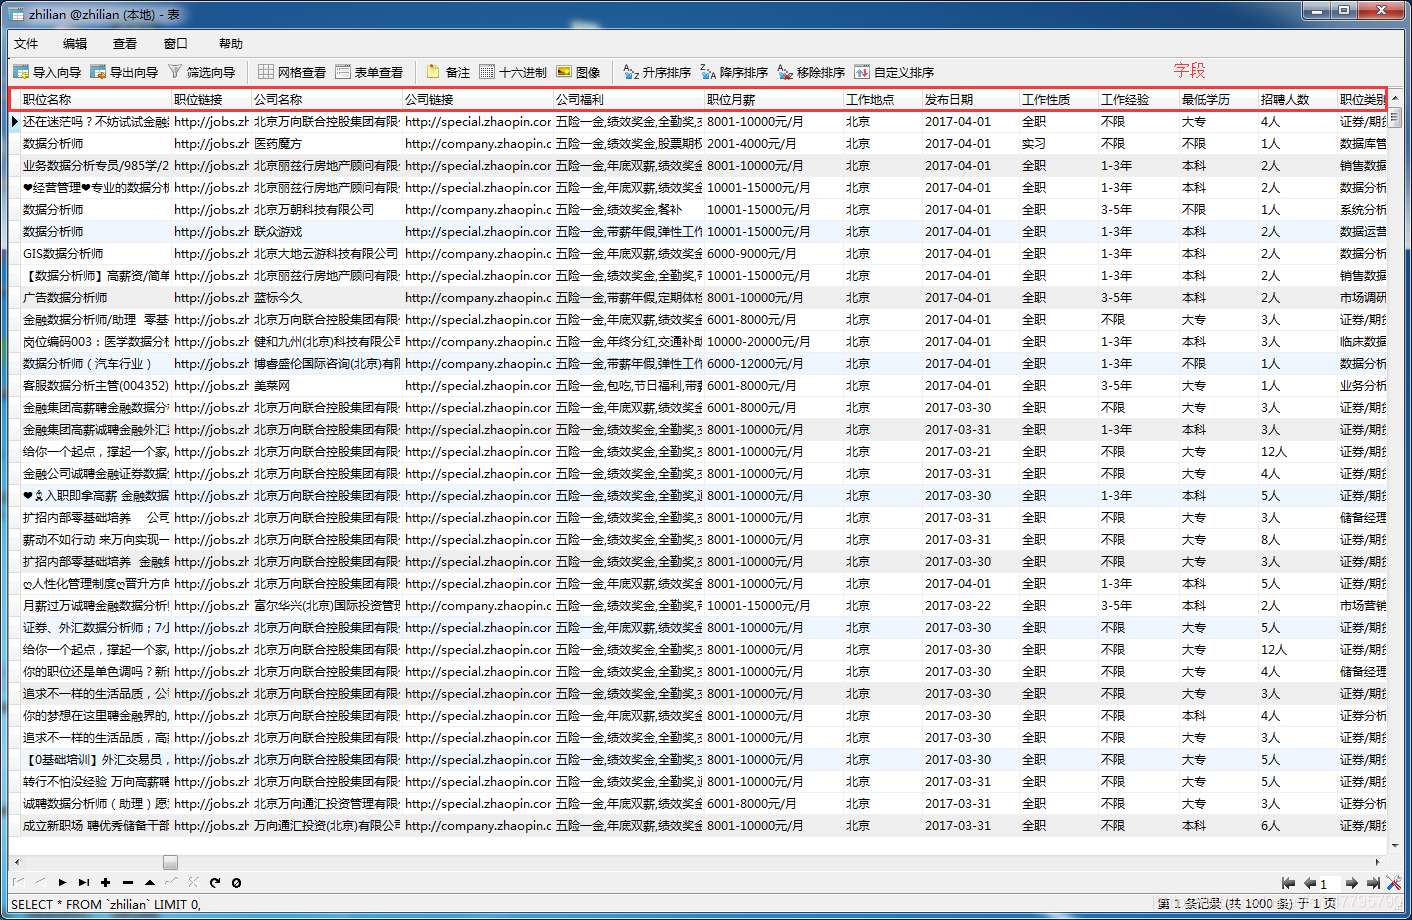The width and height of the screenshot is (1412, 920).
Task: Click the 公司链接 column header
Action: tap(478, 99)
